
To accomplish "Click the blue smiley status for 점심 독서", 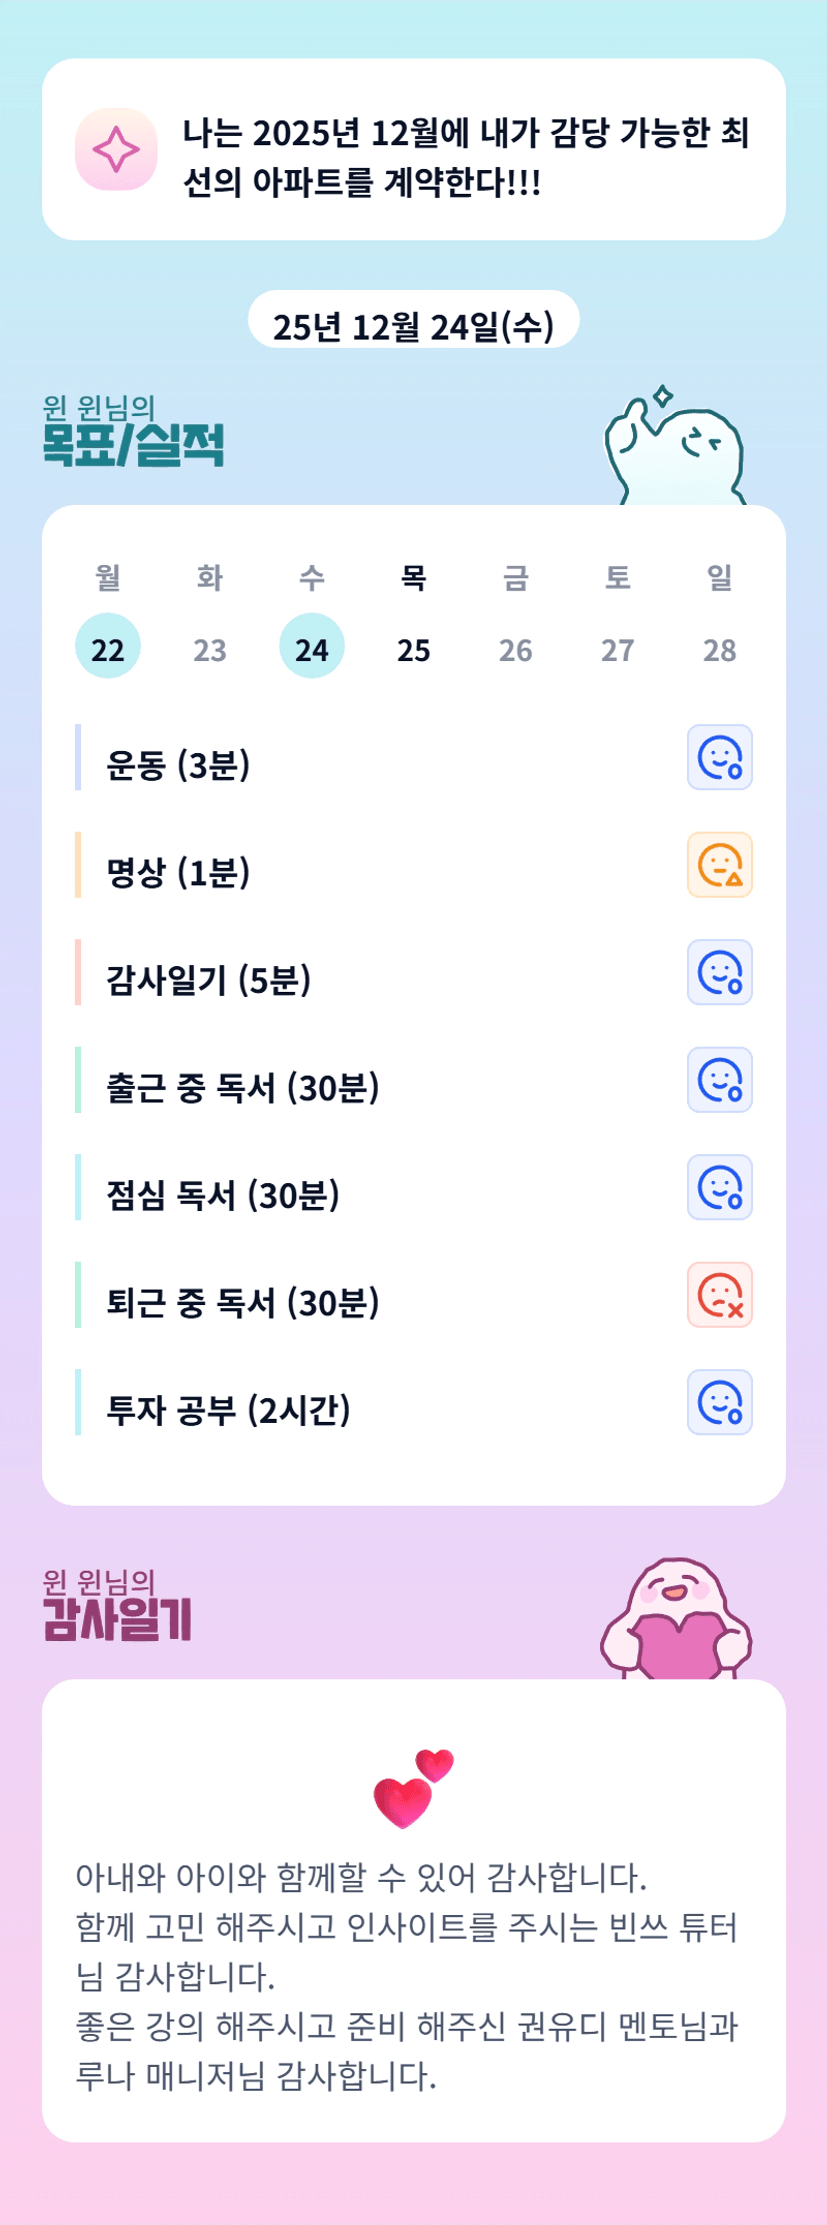I will (719, 1187).
